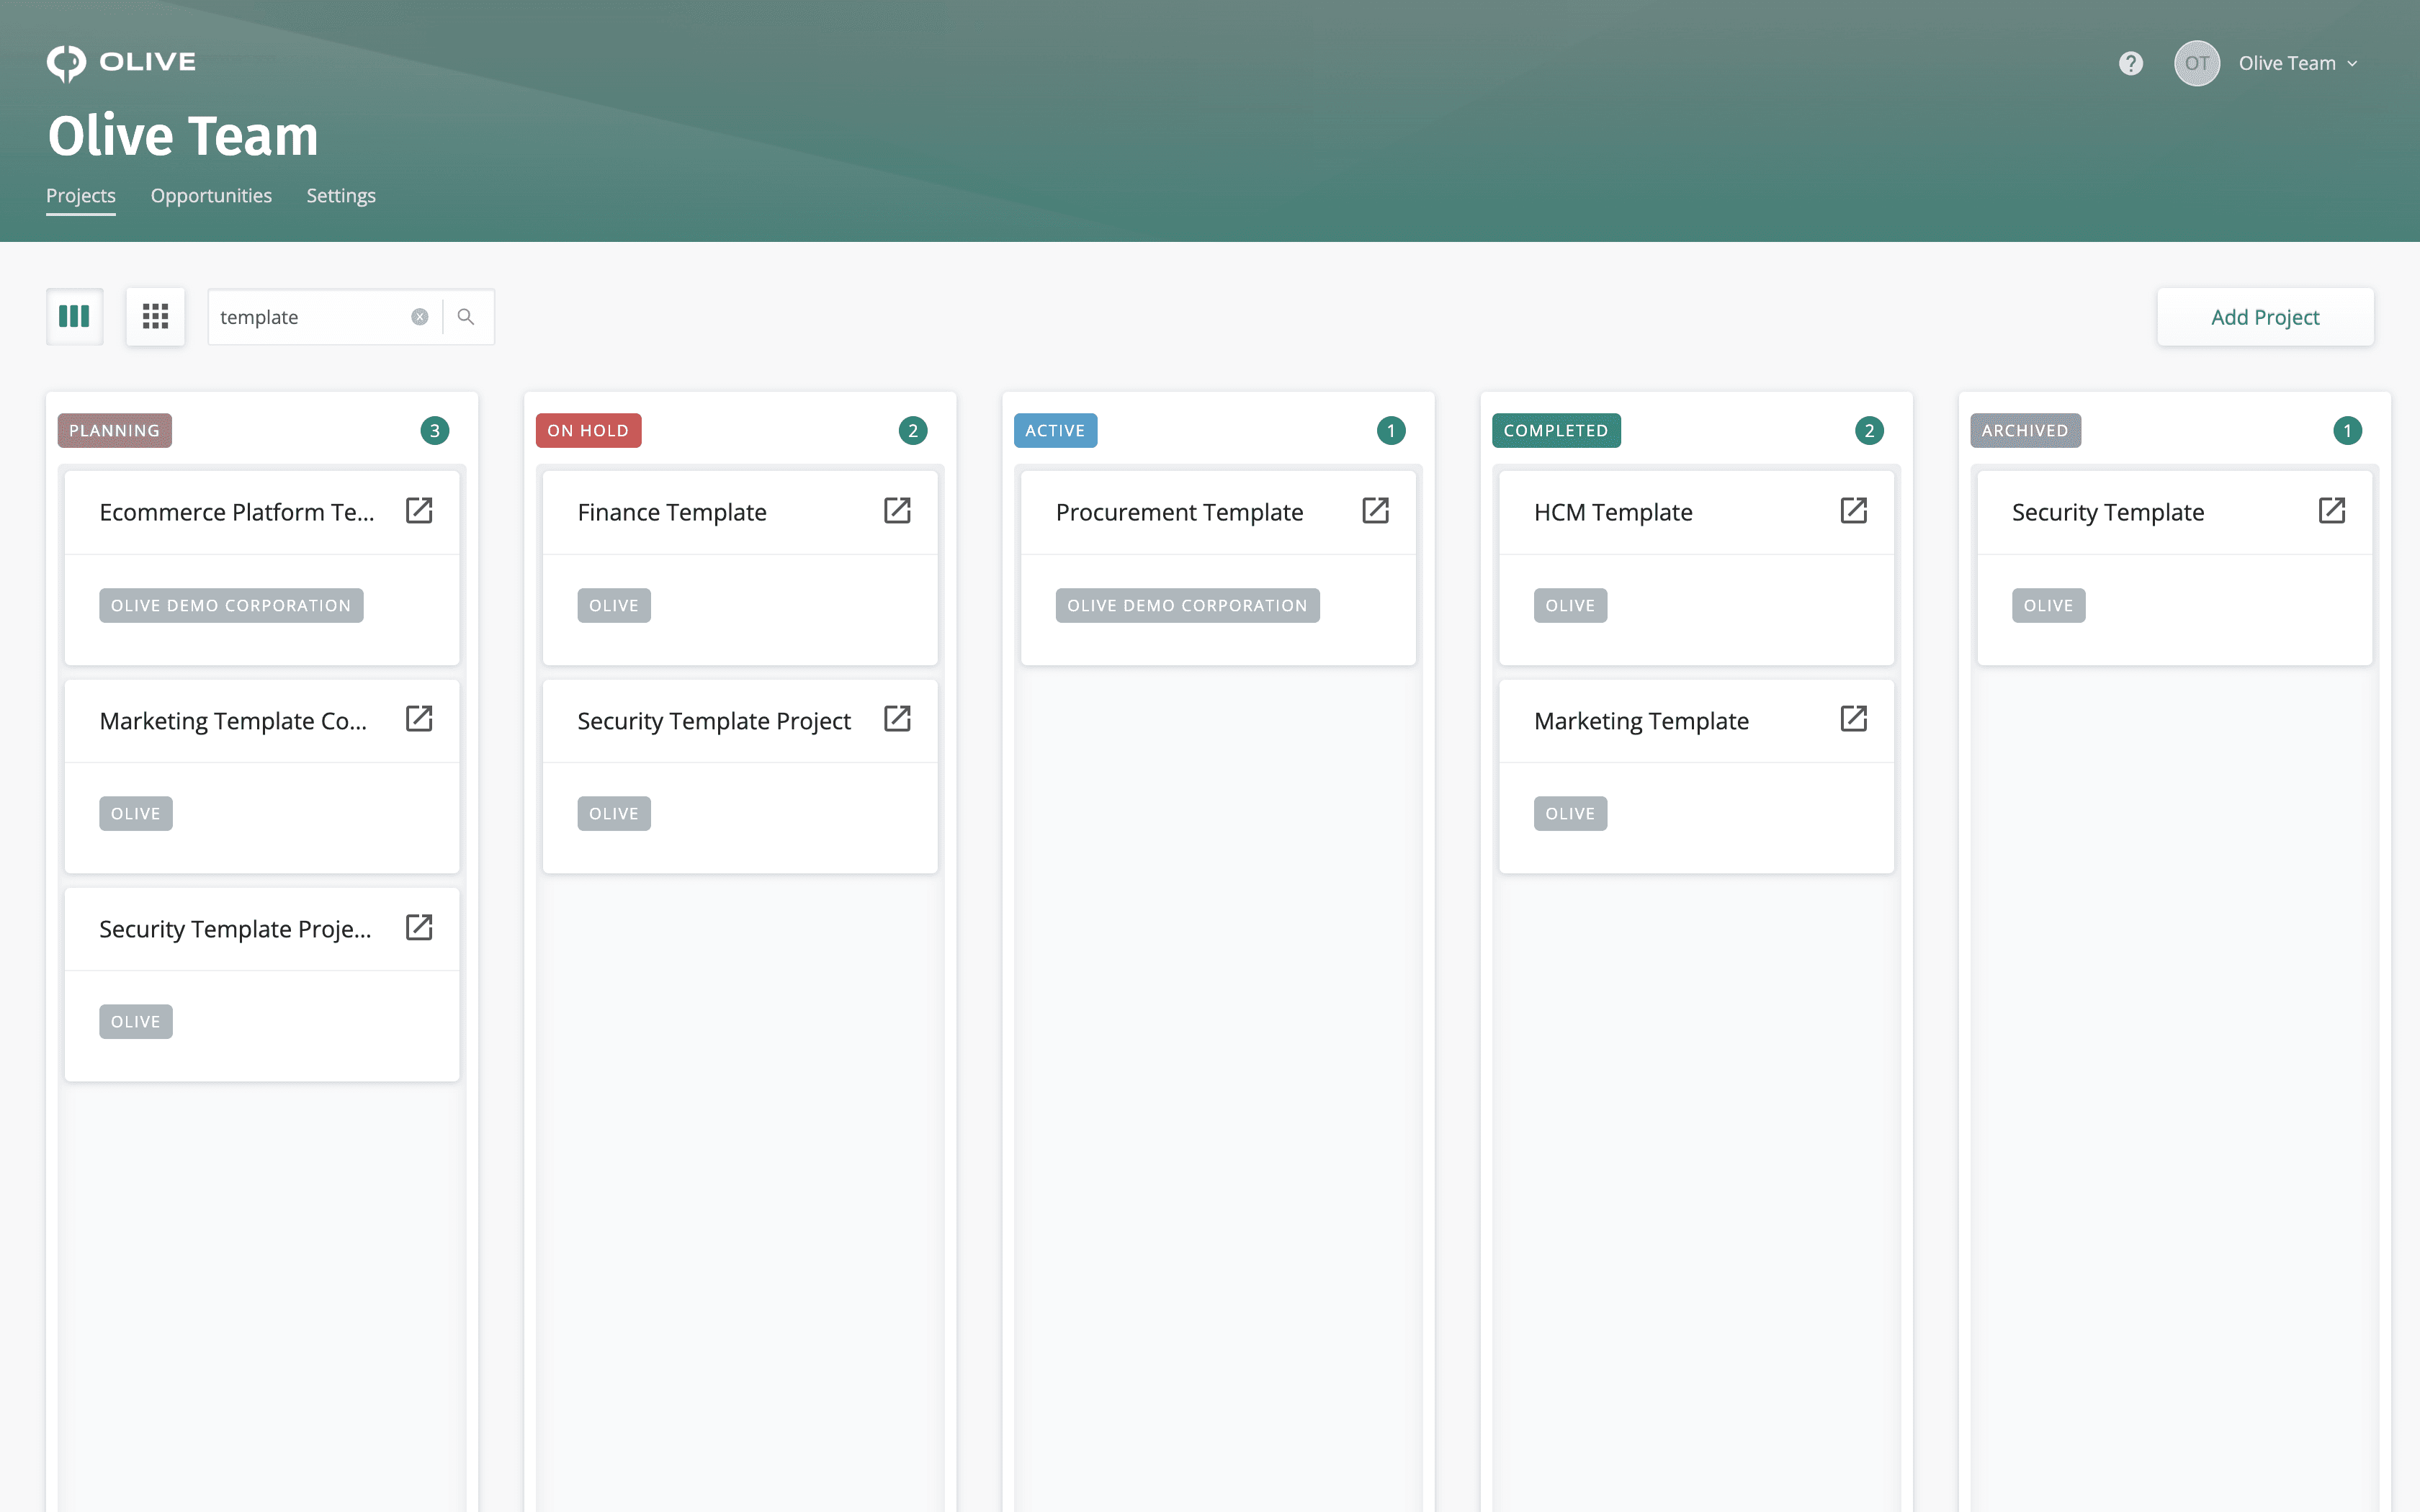The image size is (2420, 1512).
Task: Open On Hold Security Template Project link icon
Action: pos(897,719)
